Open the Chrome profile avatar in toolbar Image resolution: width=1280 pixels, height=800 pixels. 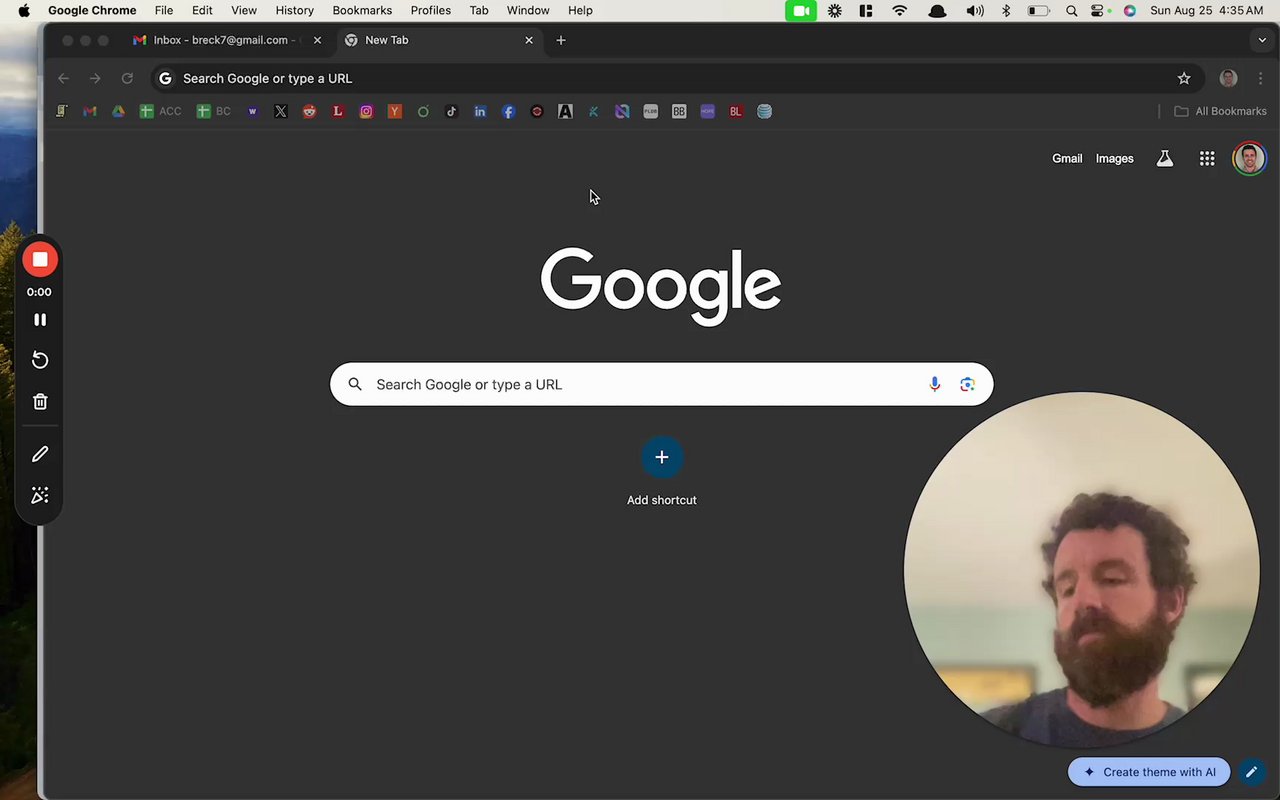(x=1229, y=78)
